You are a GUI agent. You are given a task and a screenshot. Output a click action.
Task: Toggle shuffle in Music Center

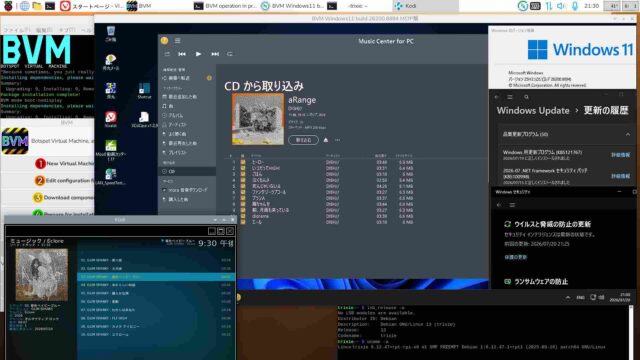coord(167,54)
